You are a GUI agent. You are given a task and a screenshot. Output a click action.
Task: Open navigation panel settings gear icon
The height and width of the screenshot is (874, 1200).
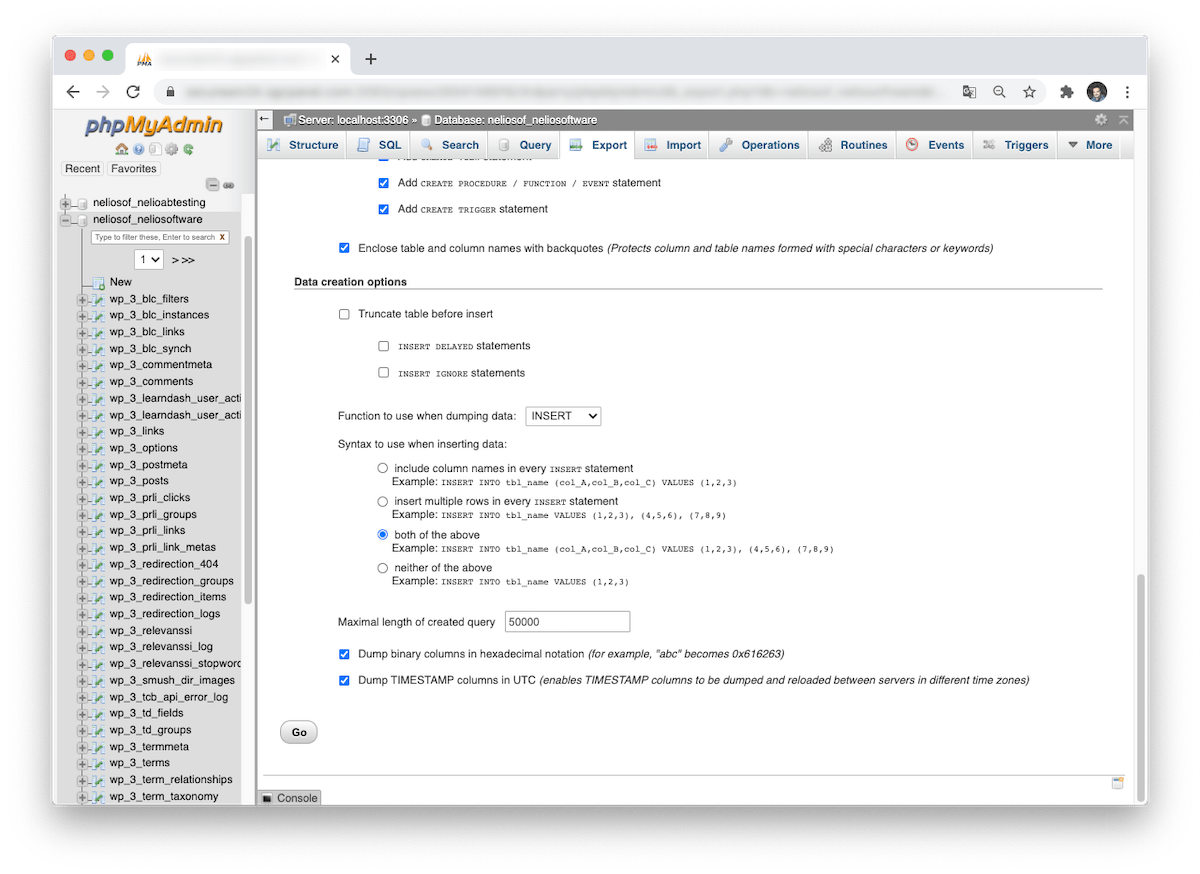(x=171, y=150)
